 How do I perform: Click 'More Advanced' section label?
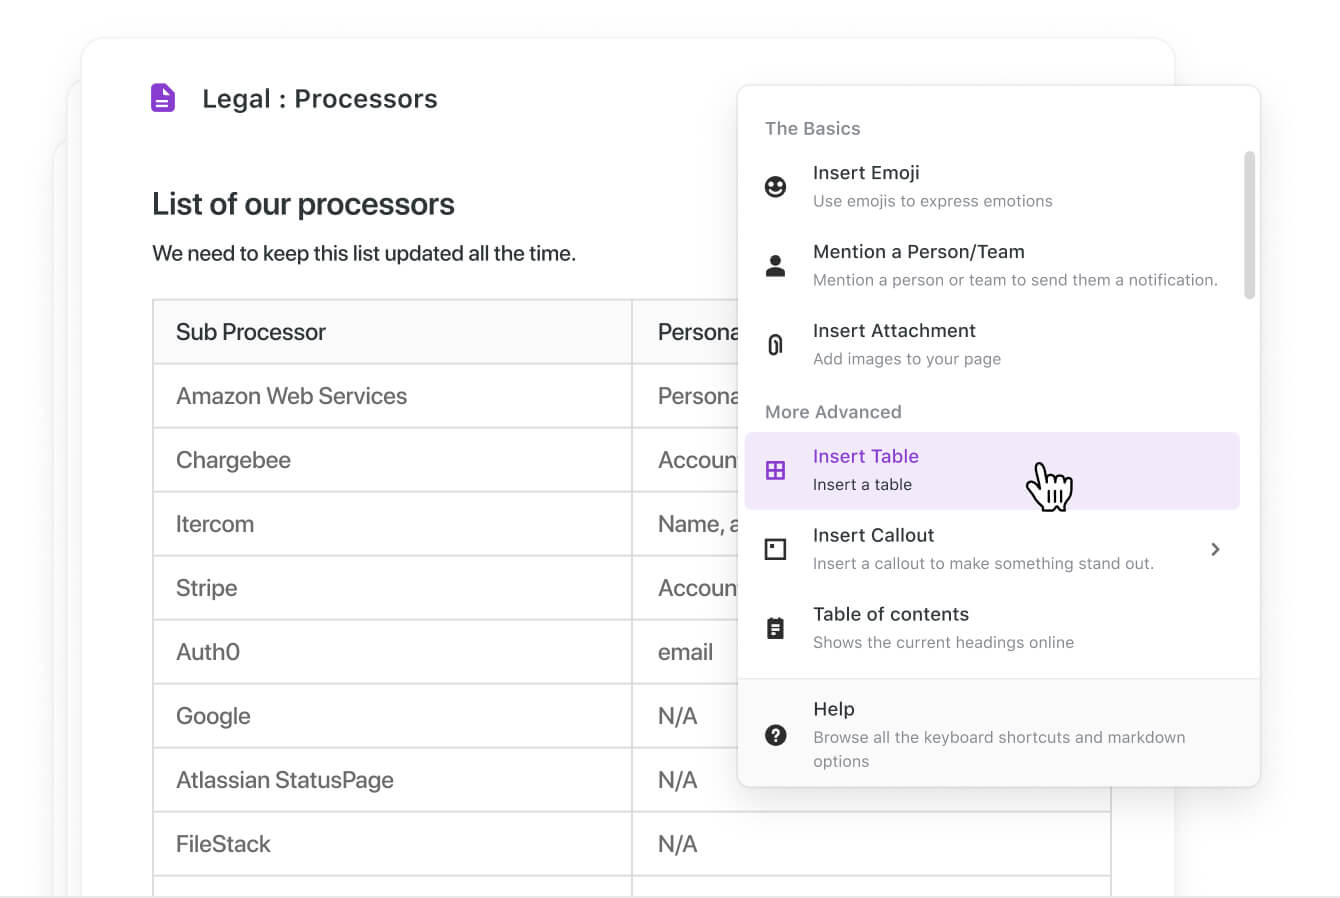coord(833,412)
